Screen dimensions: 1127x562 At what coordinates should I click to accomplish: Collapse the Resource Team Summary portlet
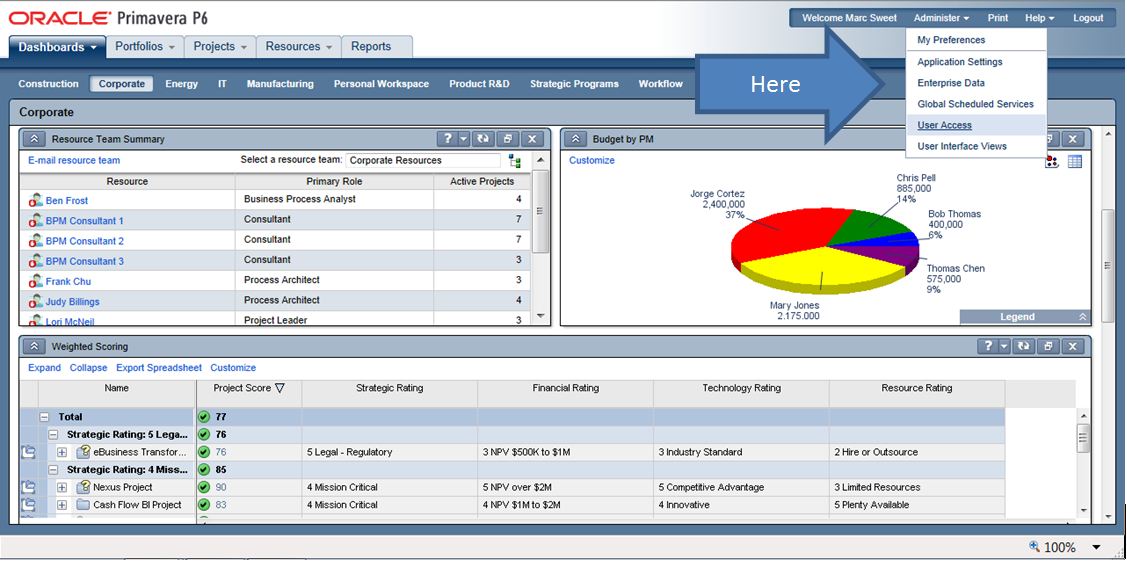(34, 139)
